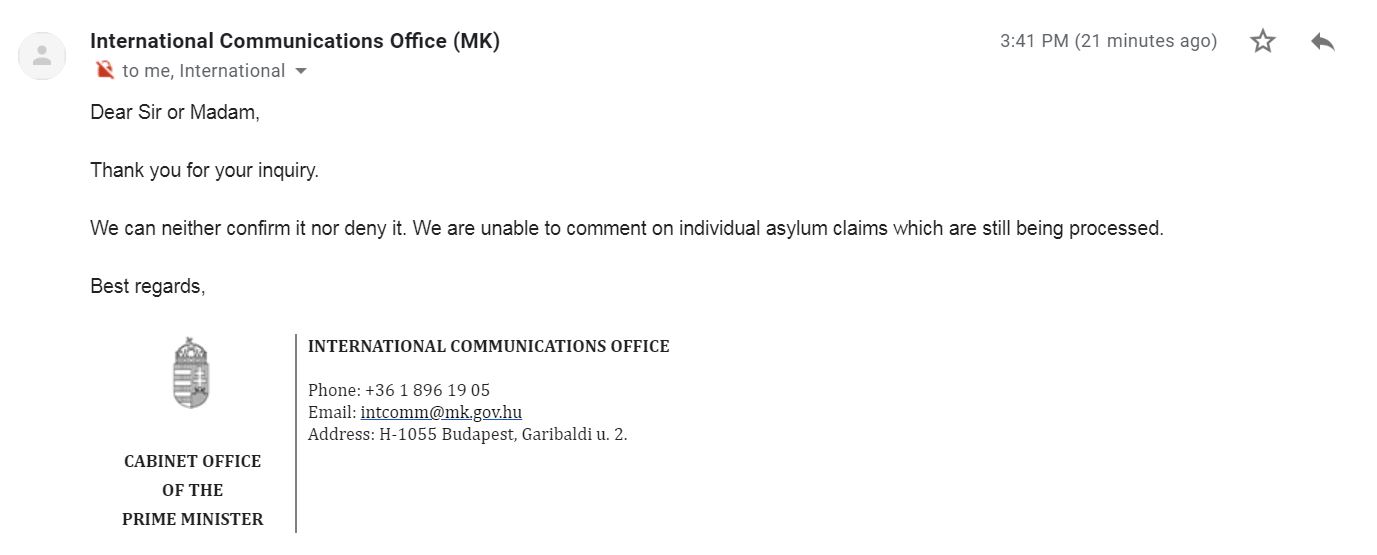Click the 'neither confirm it nor deny' sentence

(248, 228)
